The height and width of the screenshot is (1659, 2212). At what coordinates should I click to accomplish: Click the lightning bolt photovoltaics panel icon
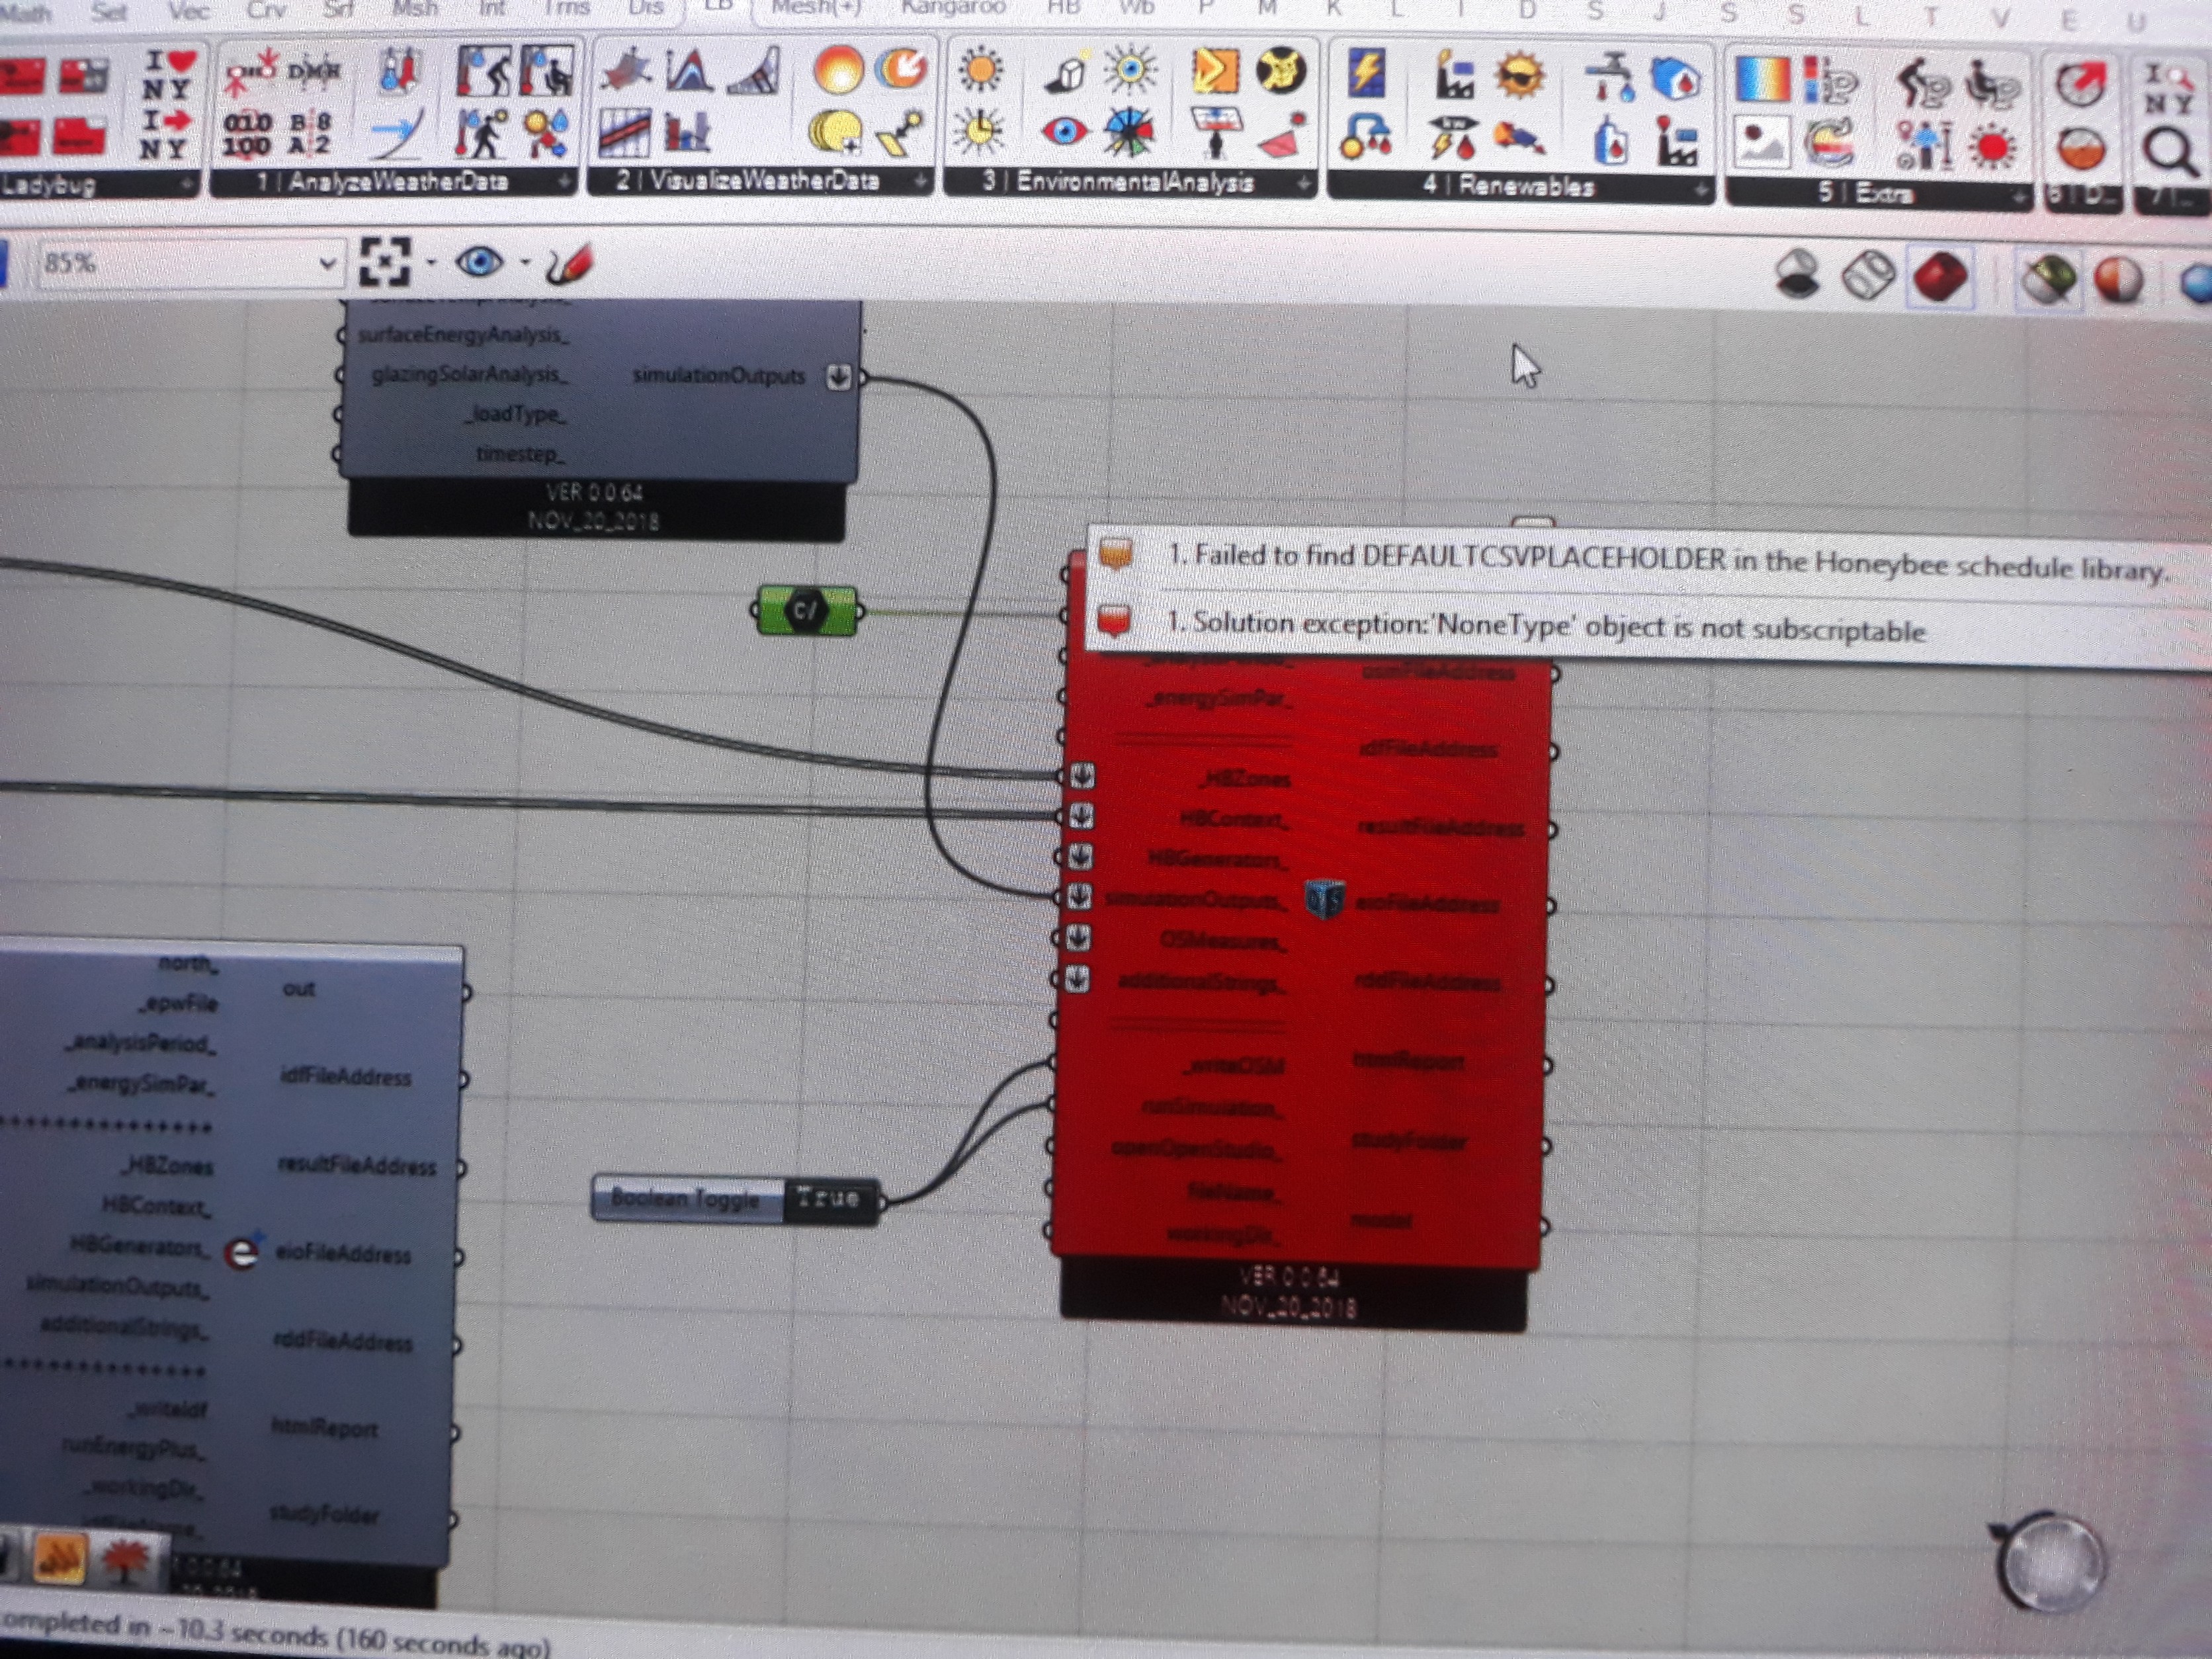[1365, 73]
